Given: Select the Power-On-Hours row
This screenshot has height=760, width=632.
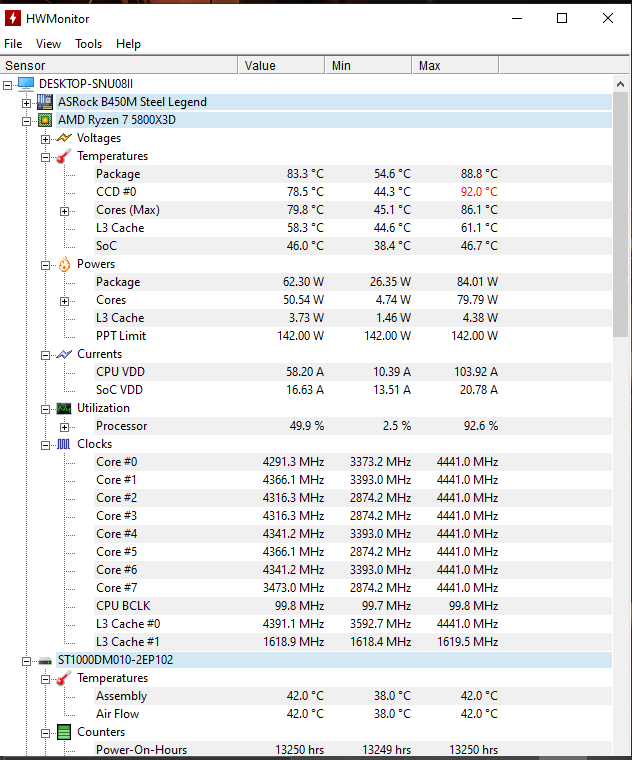Looking at the screenshot, I should point(353,749).
